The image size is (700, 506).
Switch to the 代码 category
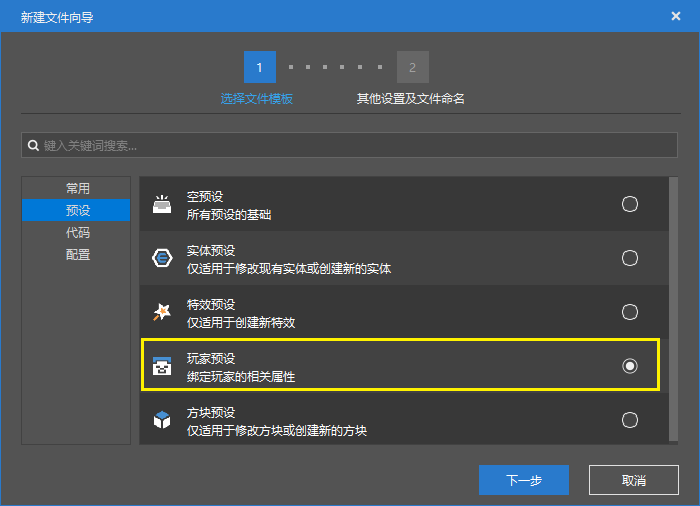coord(77,232)
